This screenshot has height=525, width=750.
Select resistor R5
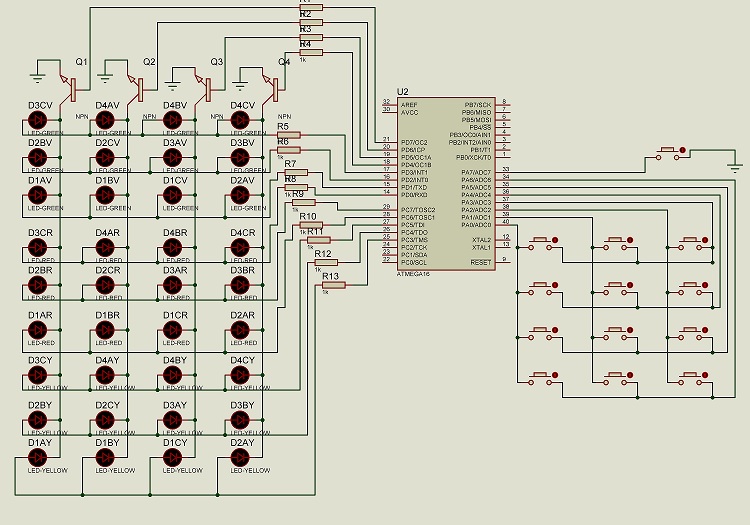289,135
